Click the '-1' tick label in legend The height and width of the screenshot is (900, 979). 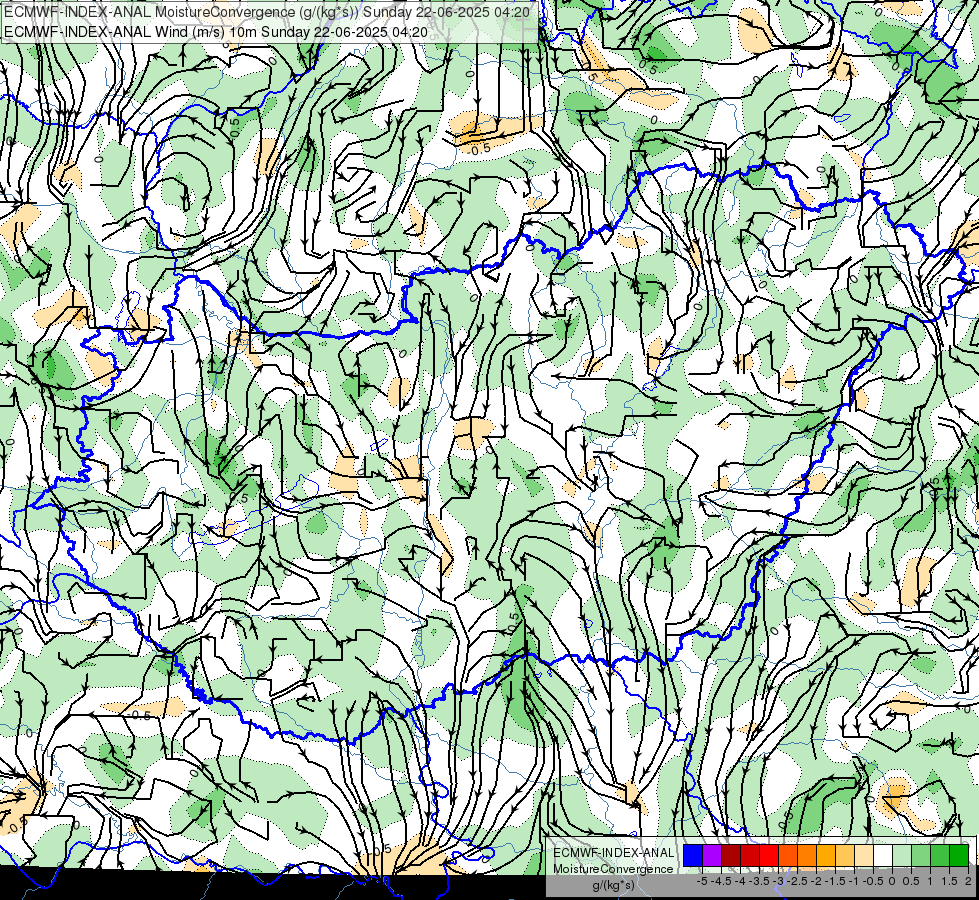tap(855, 881)
